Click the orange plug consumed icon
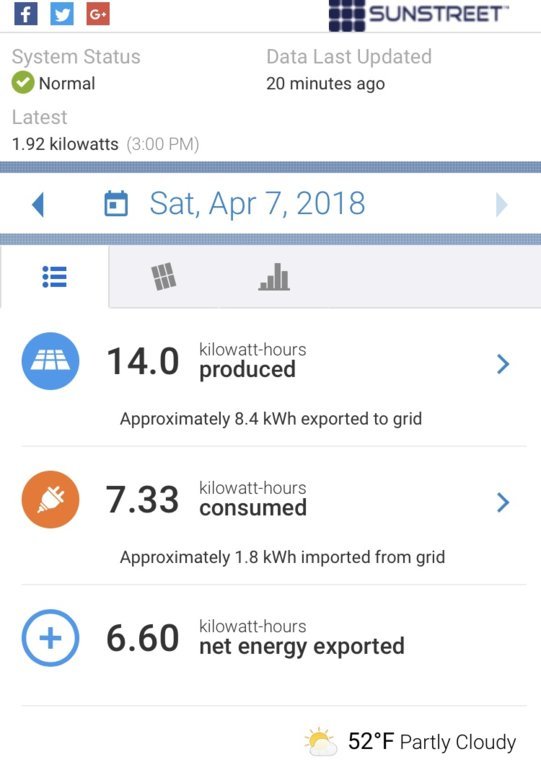This screenshot has height=767, width=541. point(50,499)
